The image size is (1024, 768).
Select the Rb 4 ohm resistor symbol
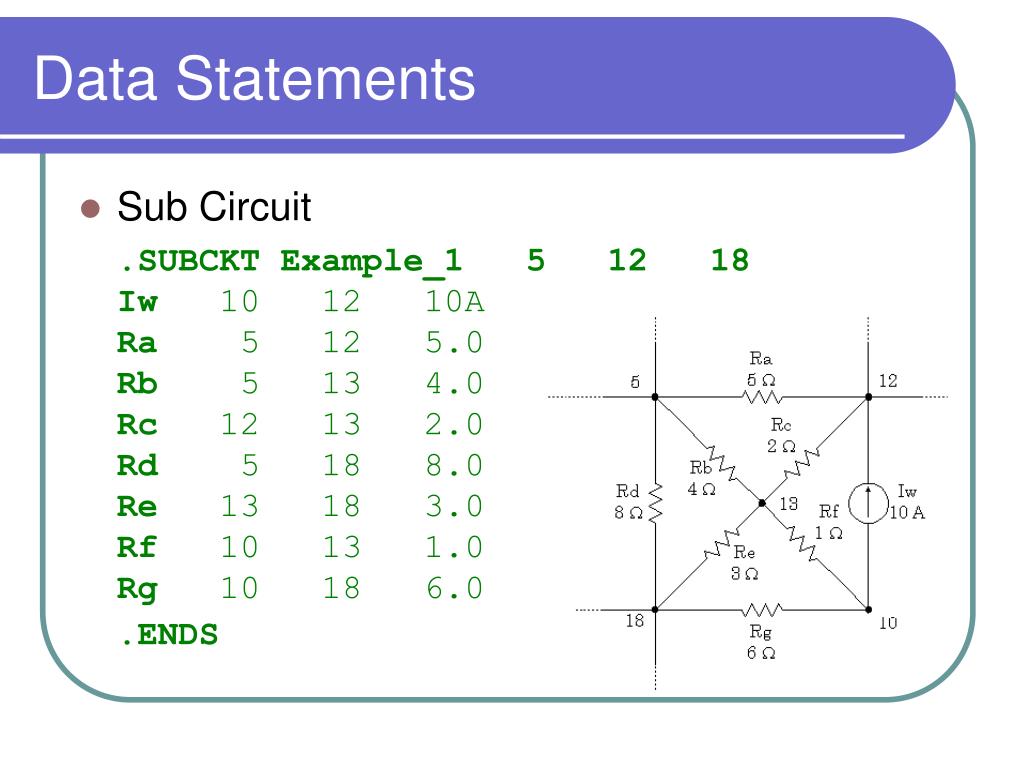click(722, 462)
